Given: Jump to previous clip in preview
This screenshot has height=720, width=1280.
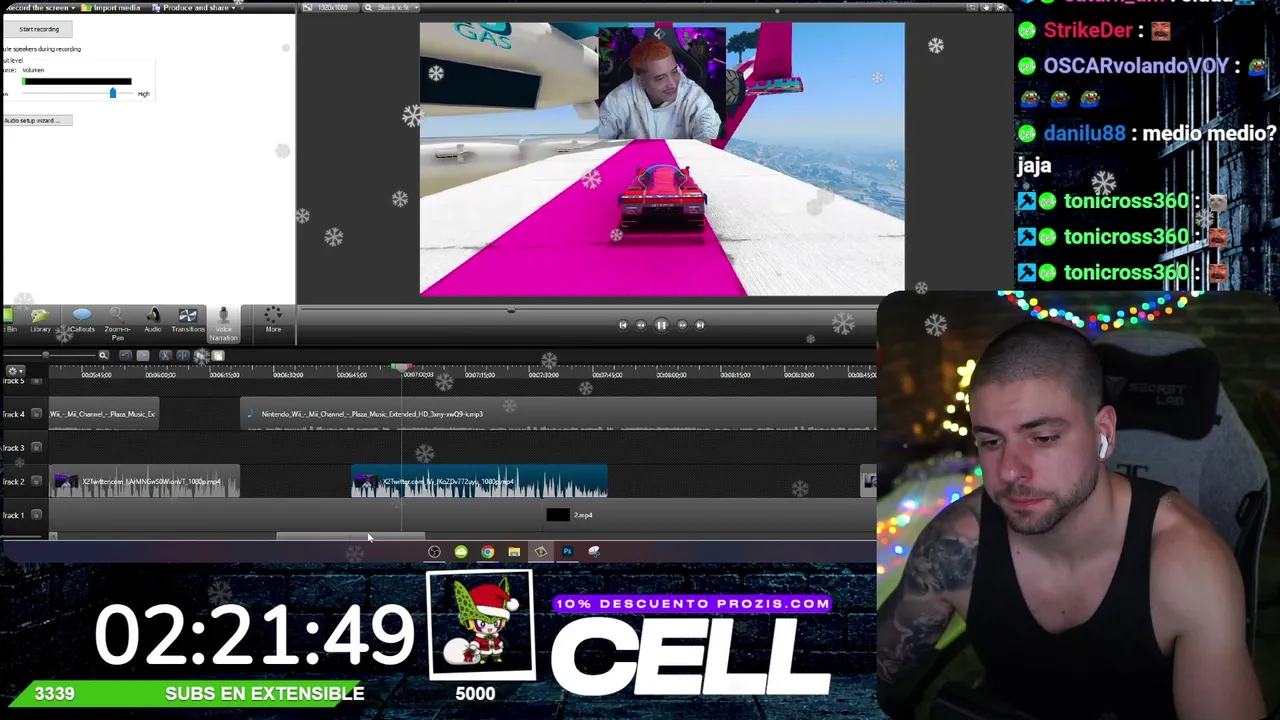Looking at the screenshot, I should point(622,325).
